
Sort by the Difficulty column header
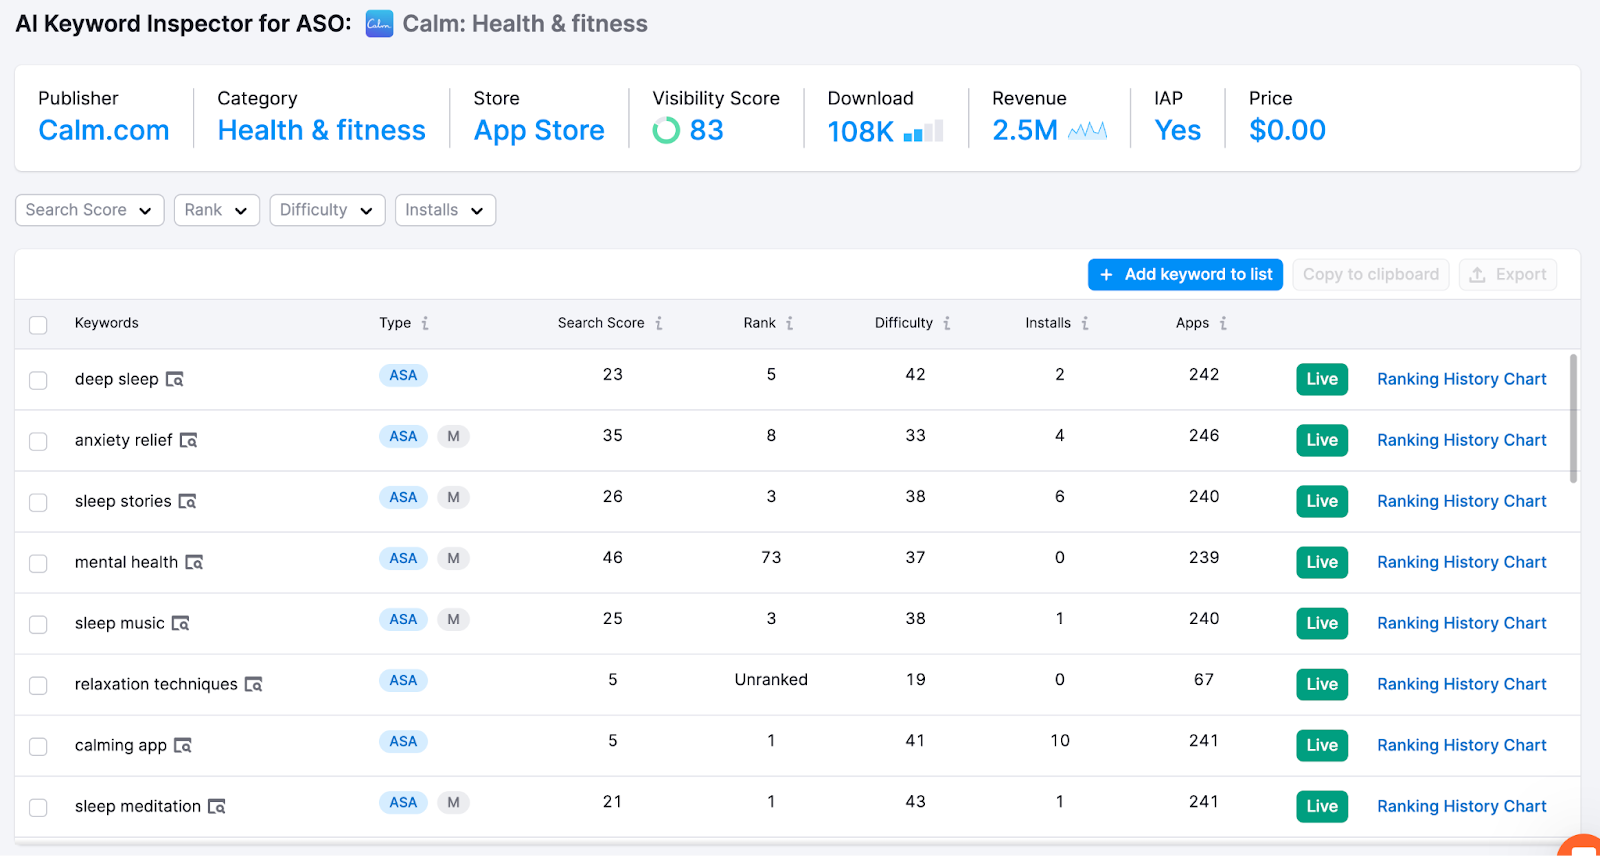coord(904,323)
